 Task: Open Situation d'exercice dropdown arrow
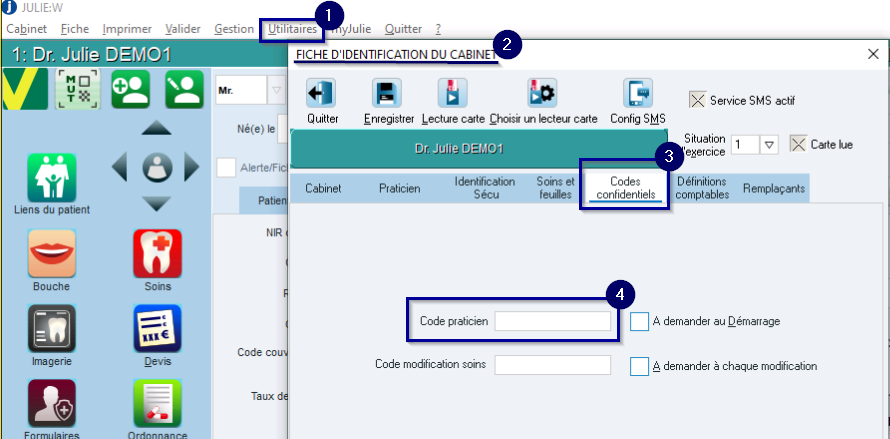point(769,144)
